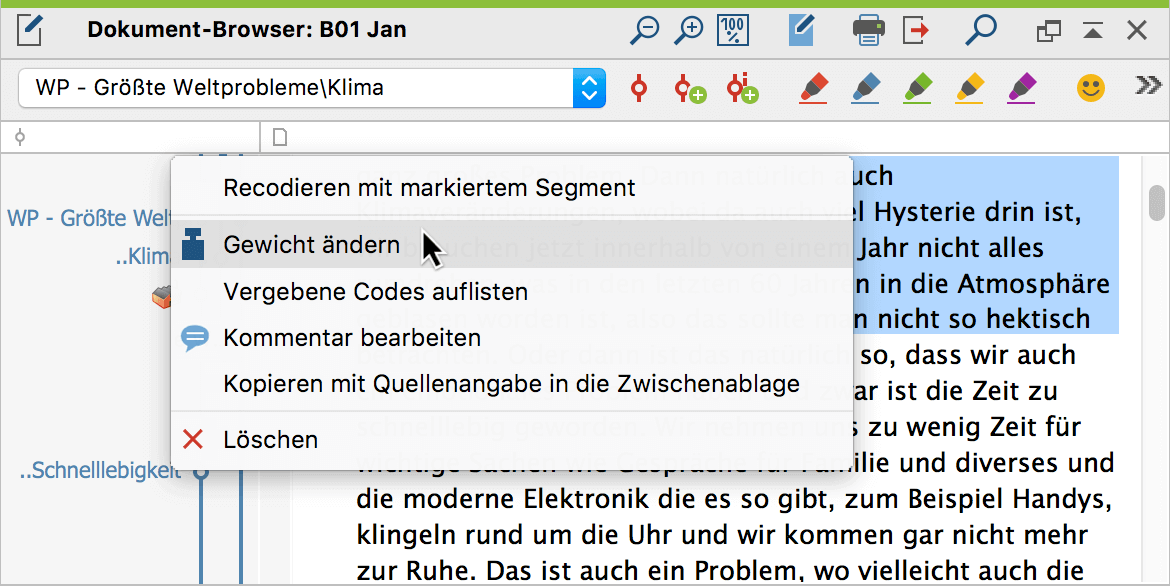Undock the Dokument-Browser window

click(x=1048, y=31)
